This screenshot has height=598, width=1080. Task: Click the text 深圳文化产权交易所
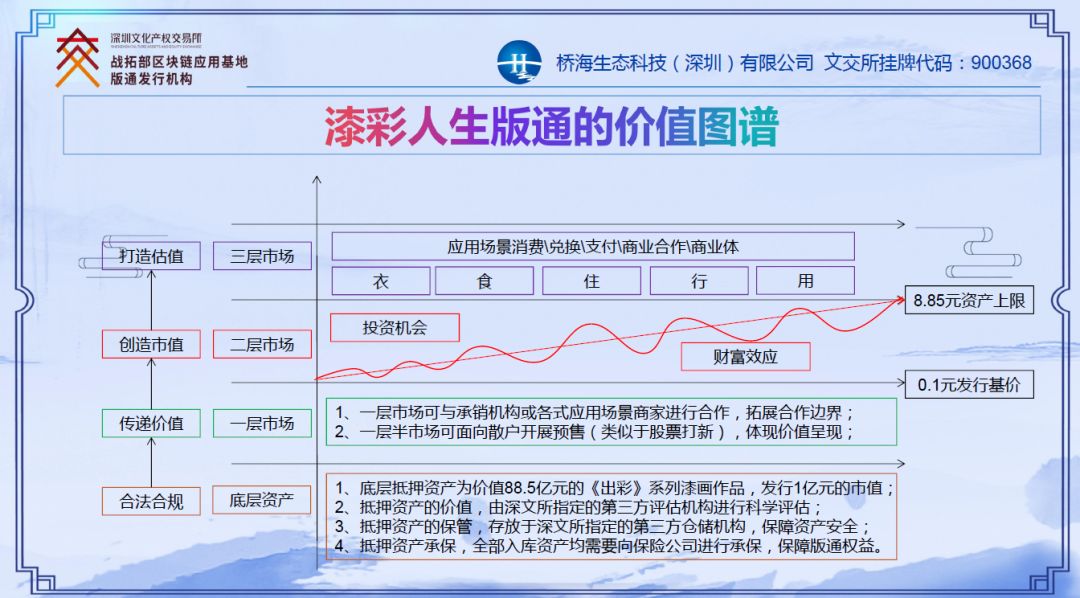tap(156, 38)
